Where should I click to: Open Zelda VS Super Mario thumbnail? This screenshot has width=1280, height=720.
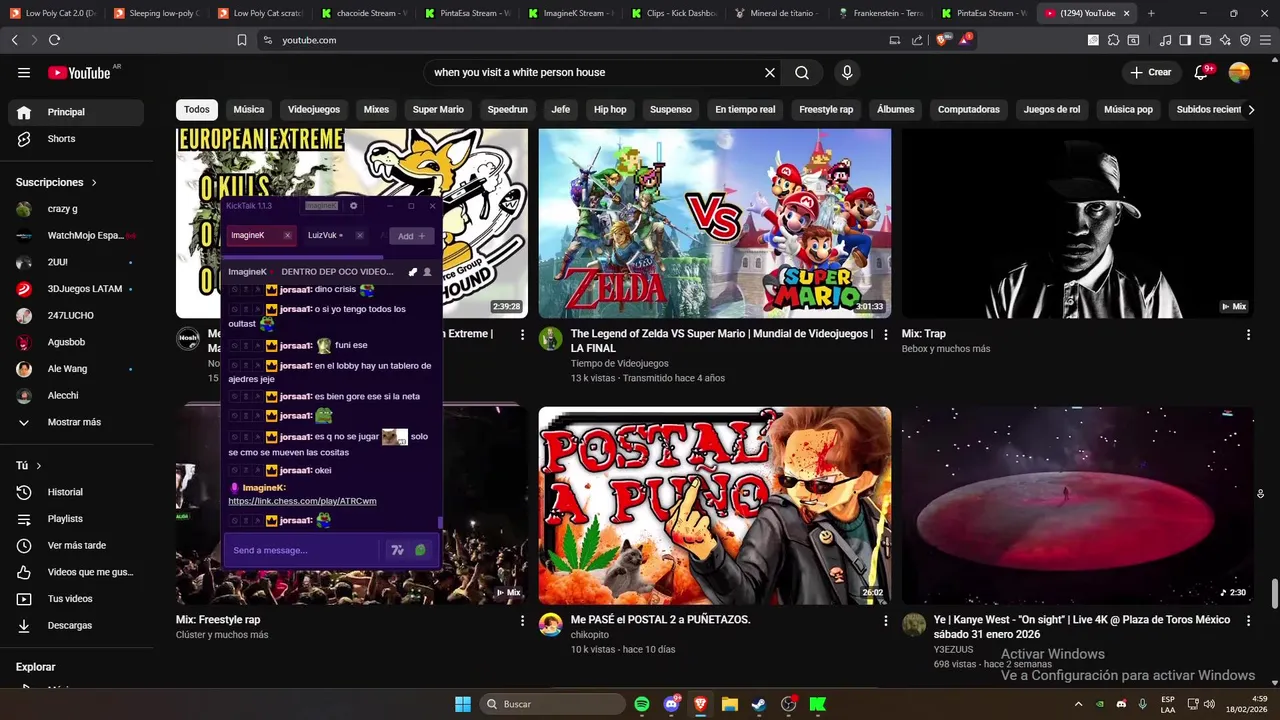715,223
